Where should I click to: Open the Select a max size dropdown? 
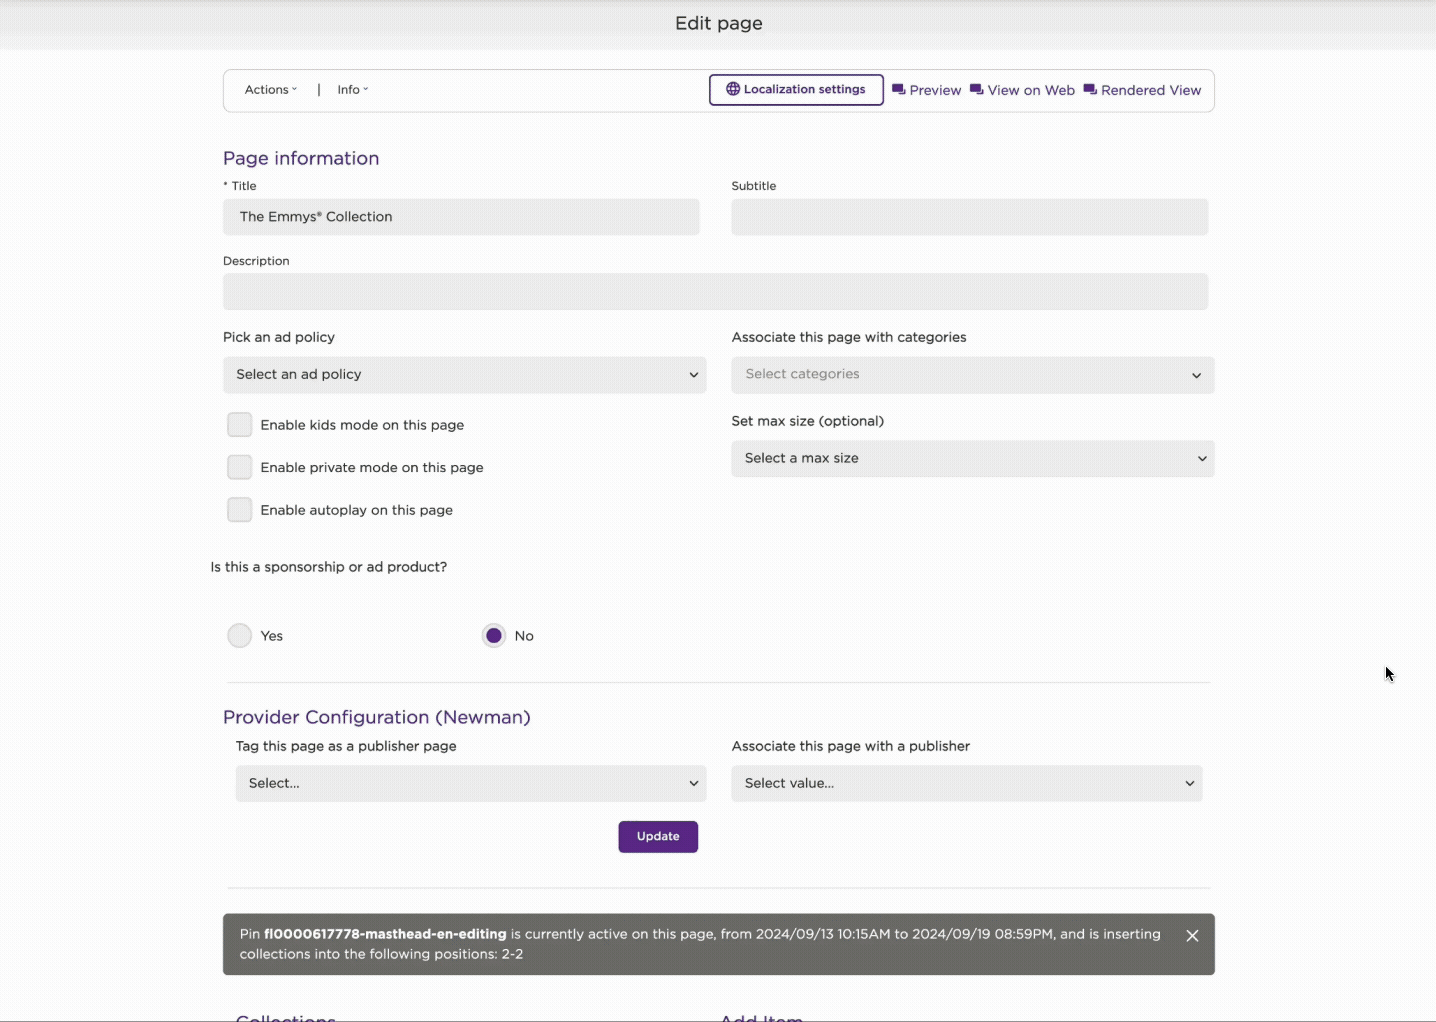pos(973,459)
